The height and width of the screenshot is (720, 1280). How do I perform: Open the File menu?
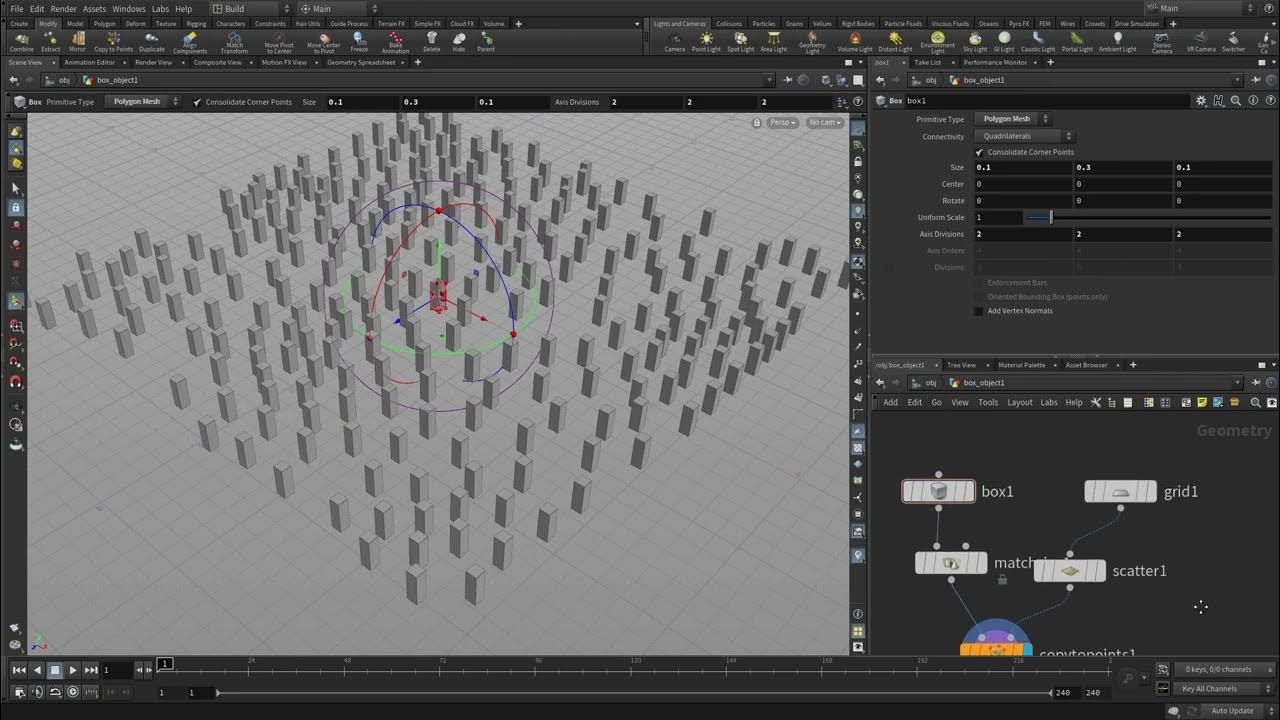pyautogui.click(x=17, y=9)
